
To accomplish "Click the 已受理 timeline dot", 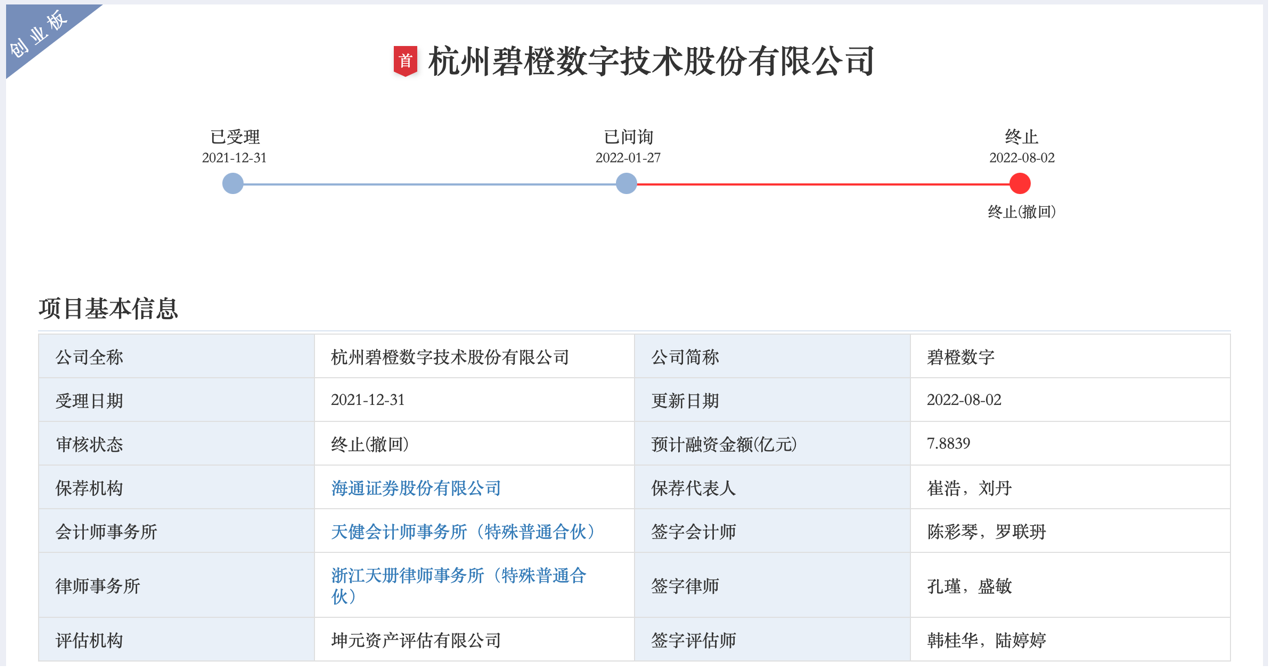I will point(233,183).
